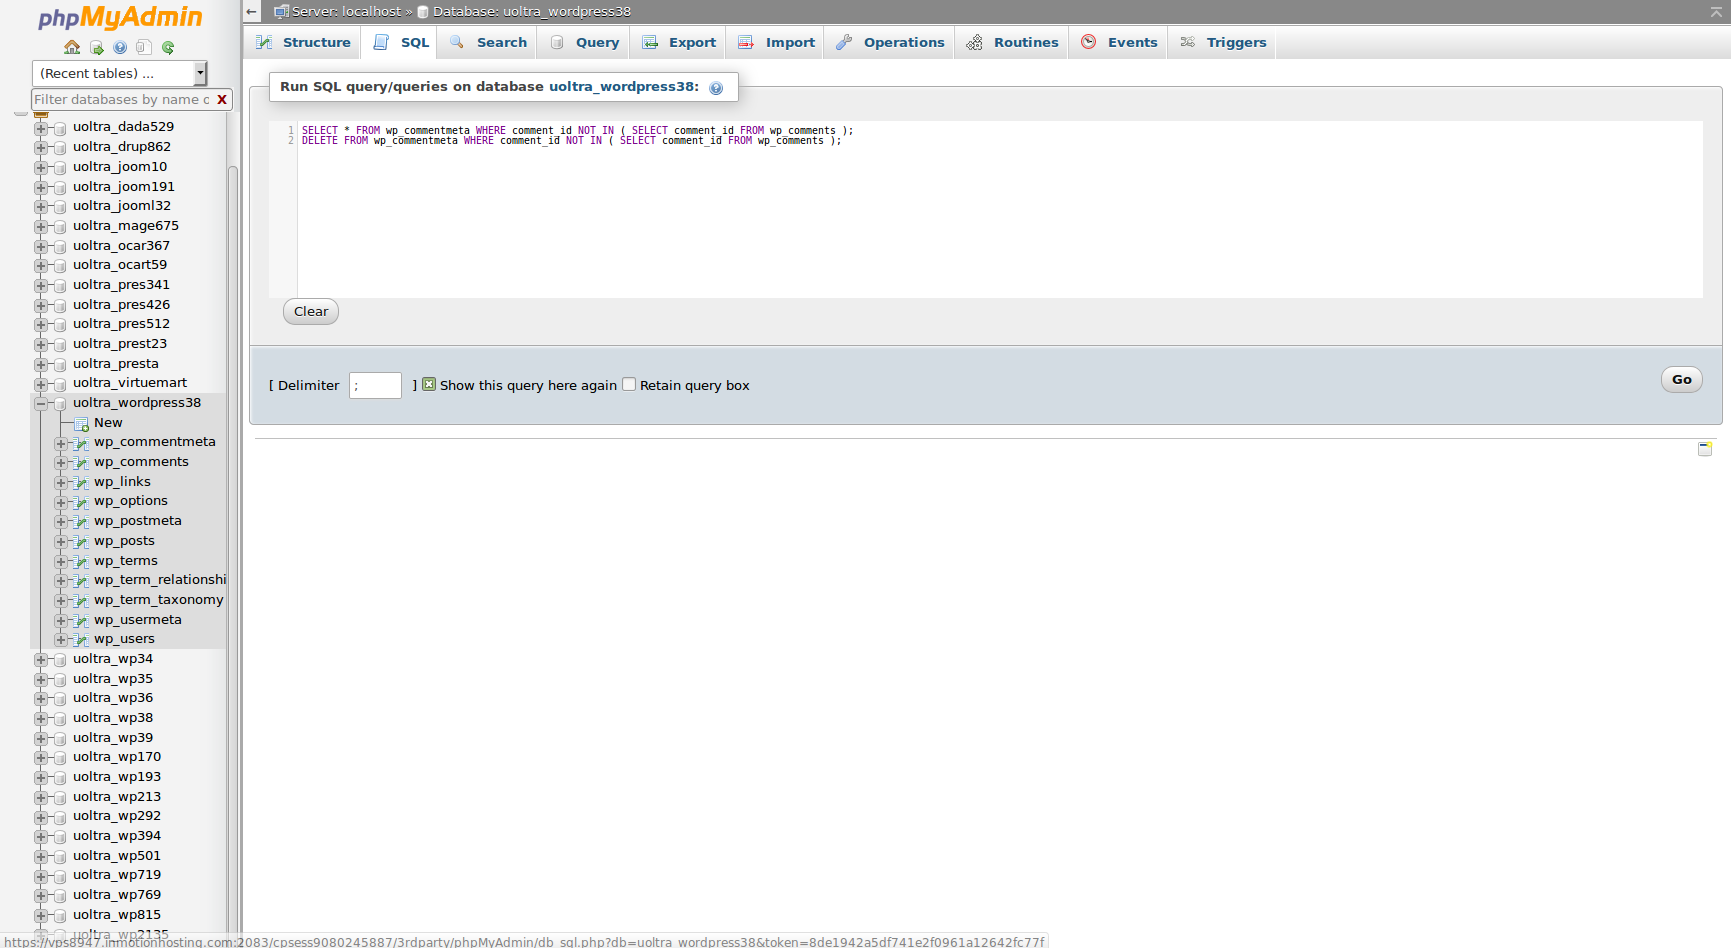Switch to the Query tab
This screenshot has height=948, width=1731.
(585, 42)
